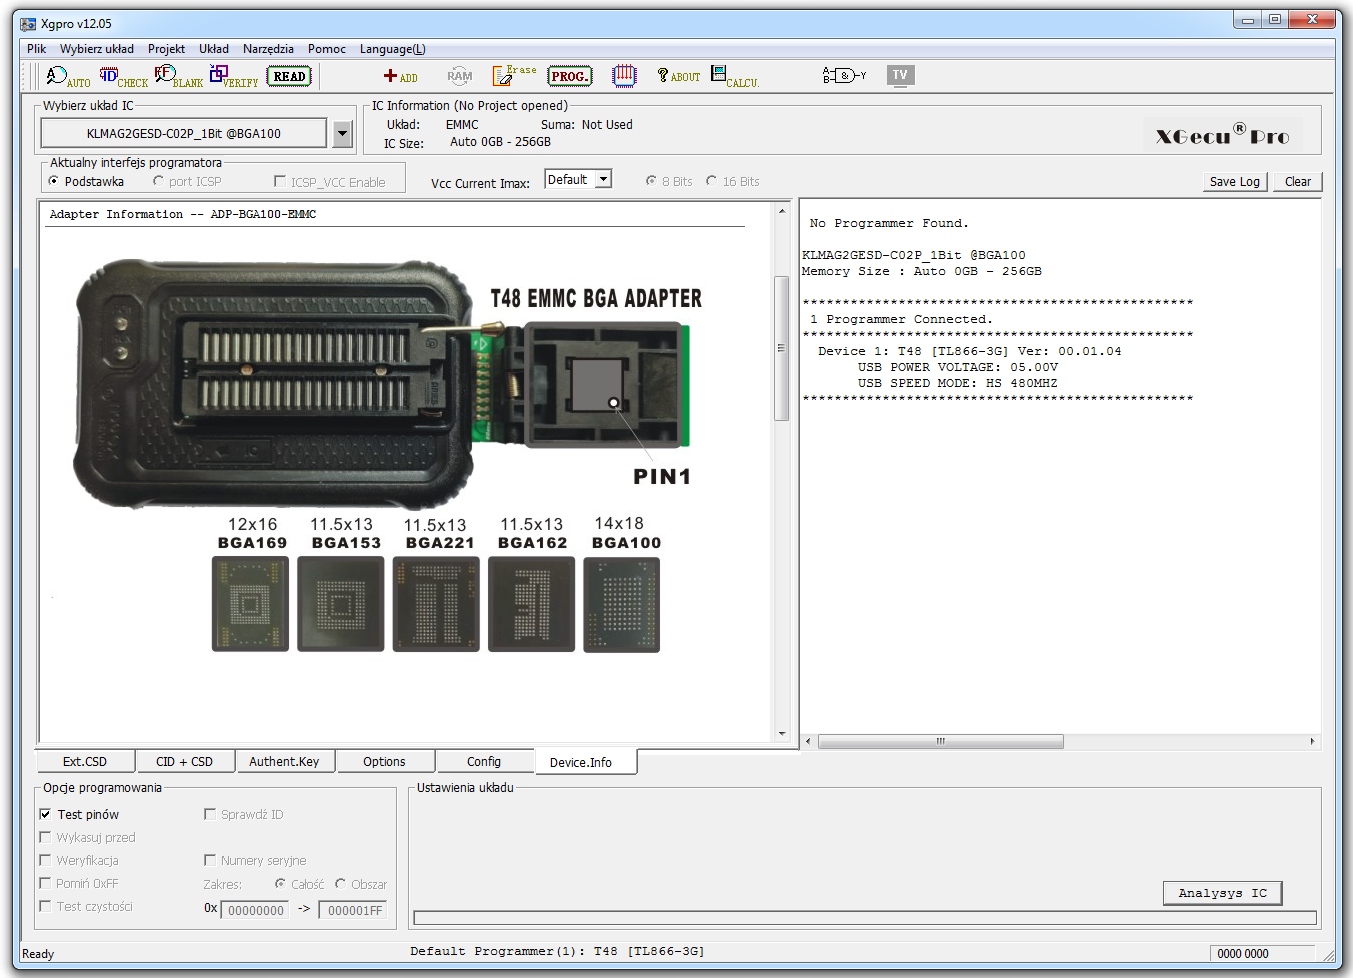This screenshot has width=1353, height=978.
Task: Toggle the Test pinów checkbox
Action: (45, 814)
